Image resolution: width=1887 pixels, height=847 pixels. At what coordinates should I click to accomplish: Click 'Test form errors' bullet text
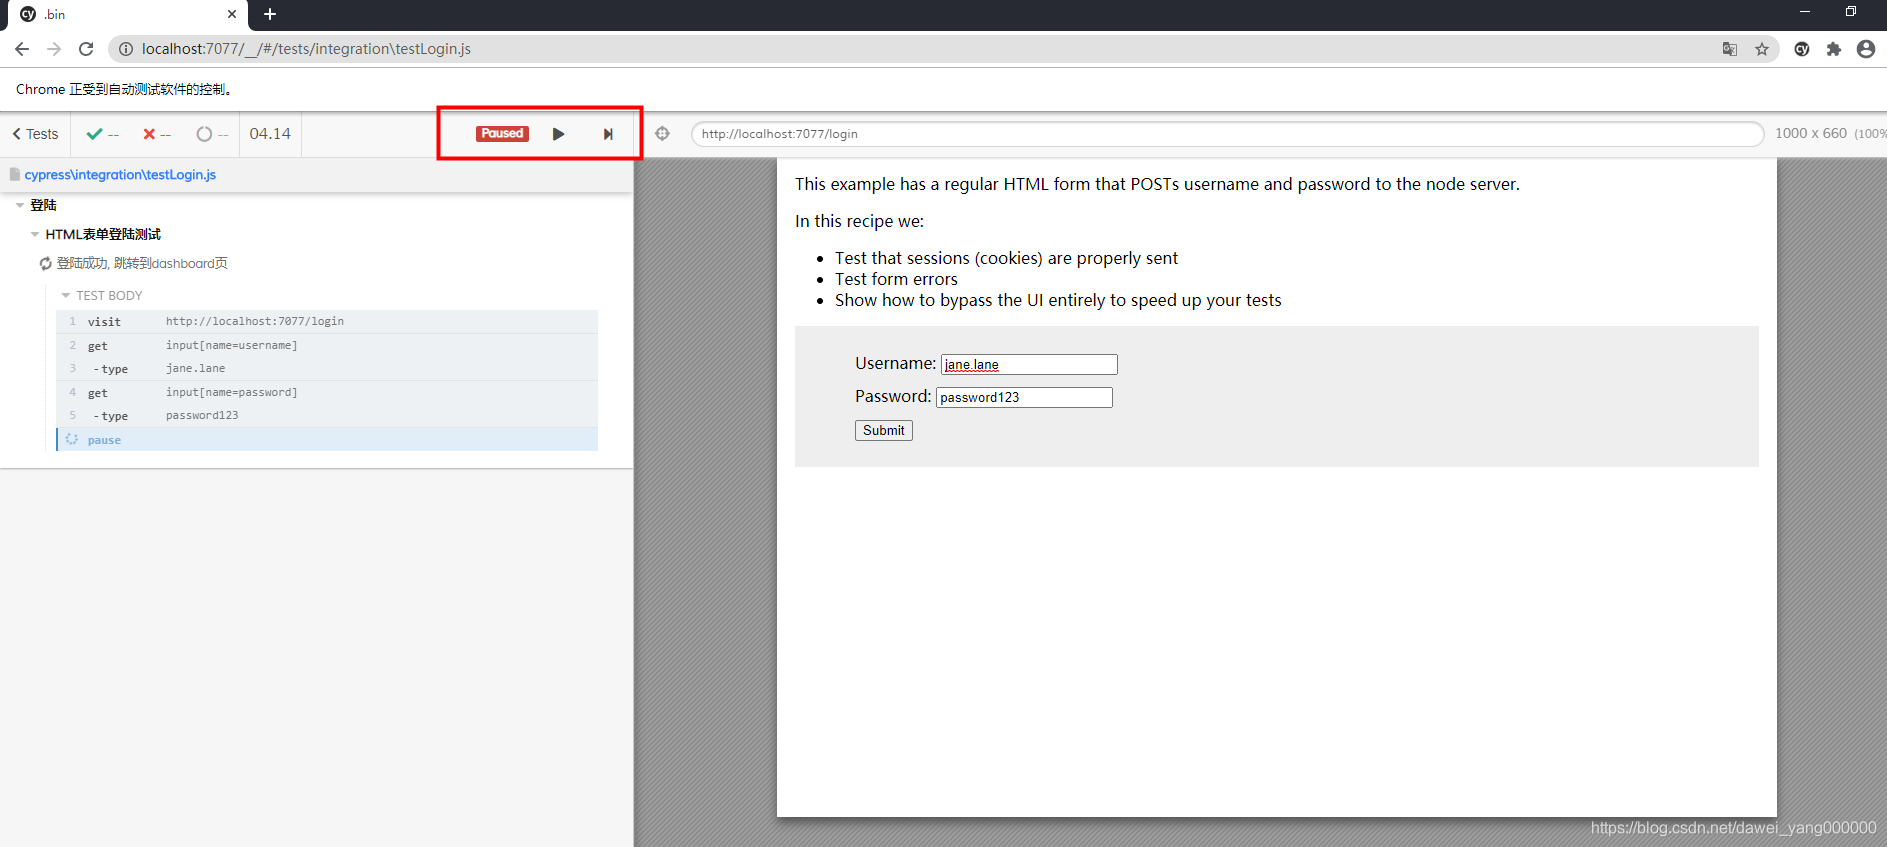[x=896, y=279]
